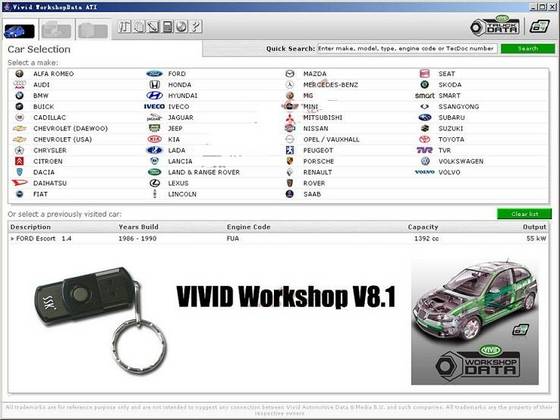
Task: Choose SKODA from the make list
Action: tap(450, 85)
